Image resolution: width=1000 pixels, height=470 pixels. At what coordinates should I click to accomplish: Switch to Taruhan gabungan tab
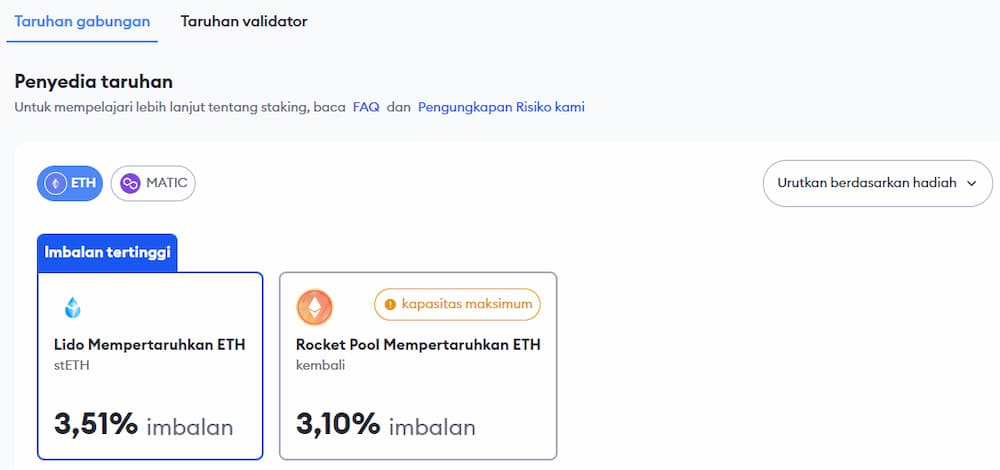point(82,21)
